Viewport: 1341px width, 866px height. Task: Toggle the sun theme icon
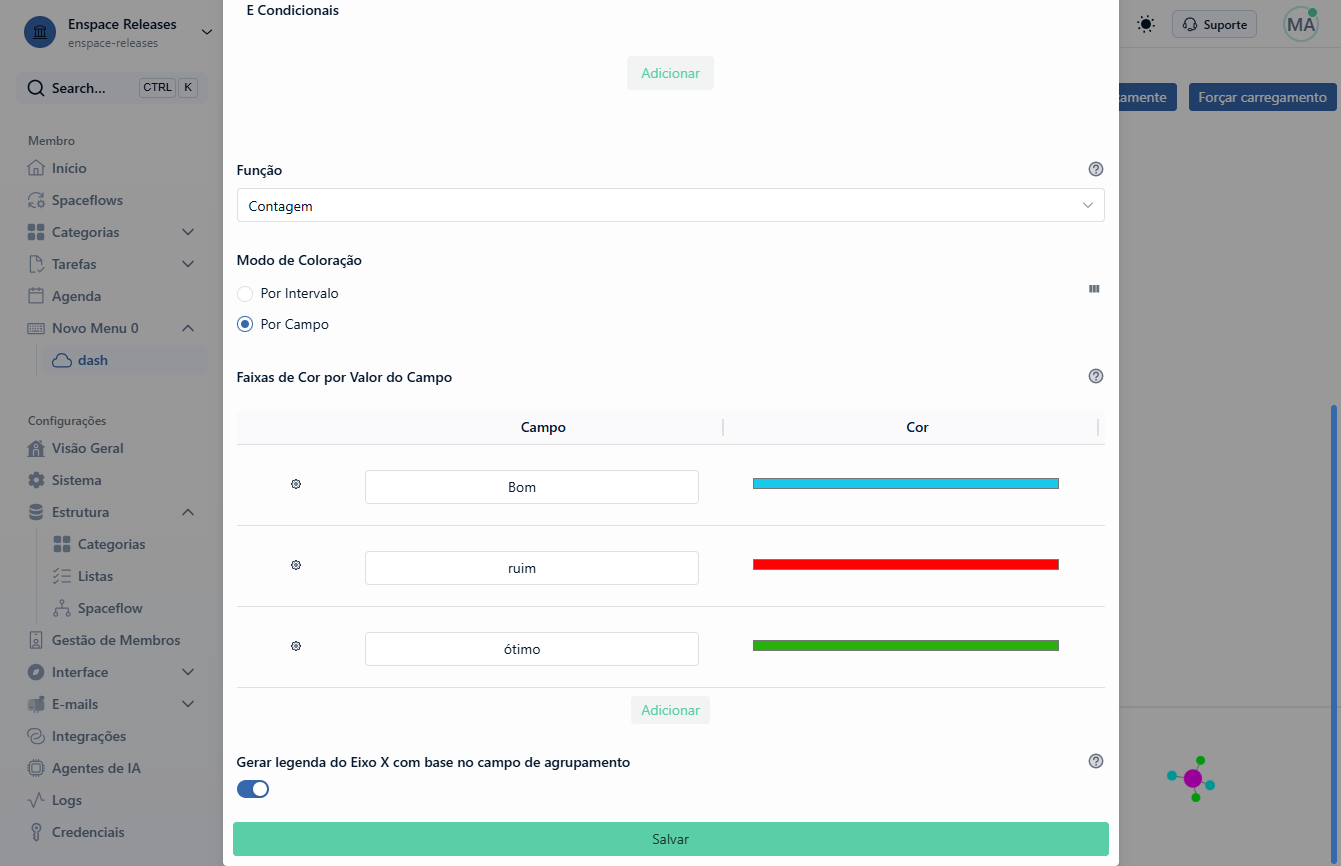(x=1146, y=25)
